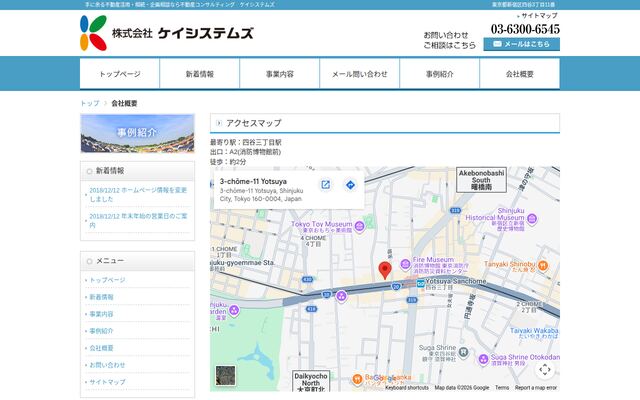Screen dimensions: 640x400
Task: Open 会社概要 in the navigation bar
Action: [520, 74]
